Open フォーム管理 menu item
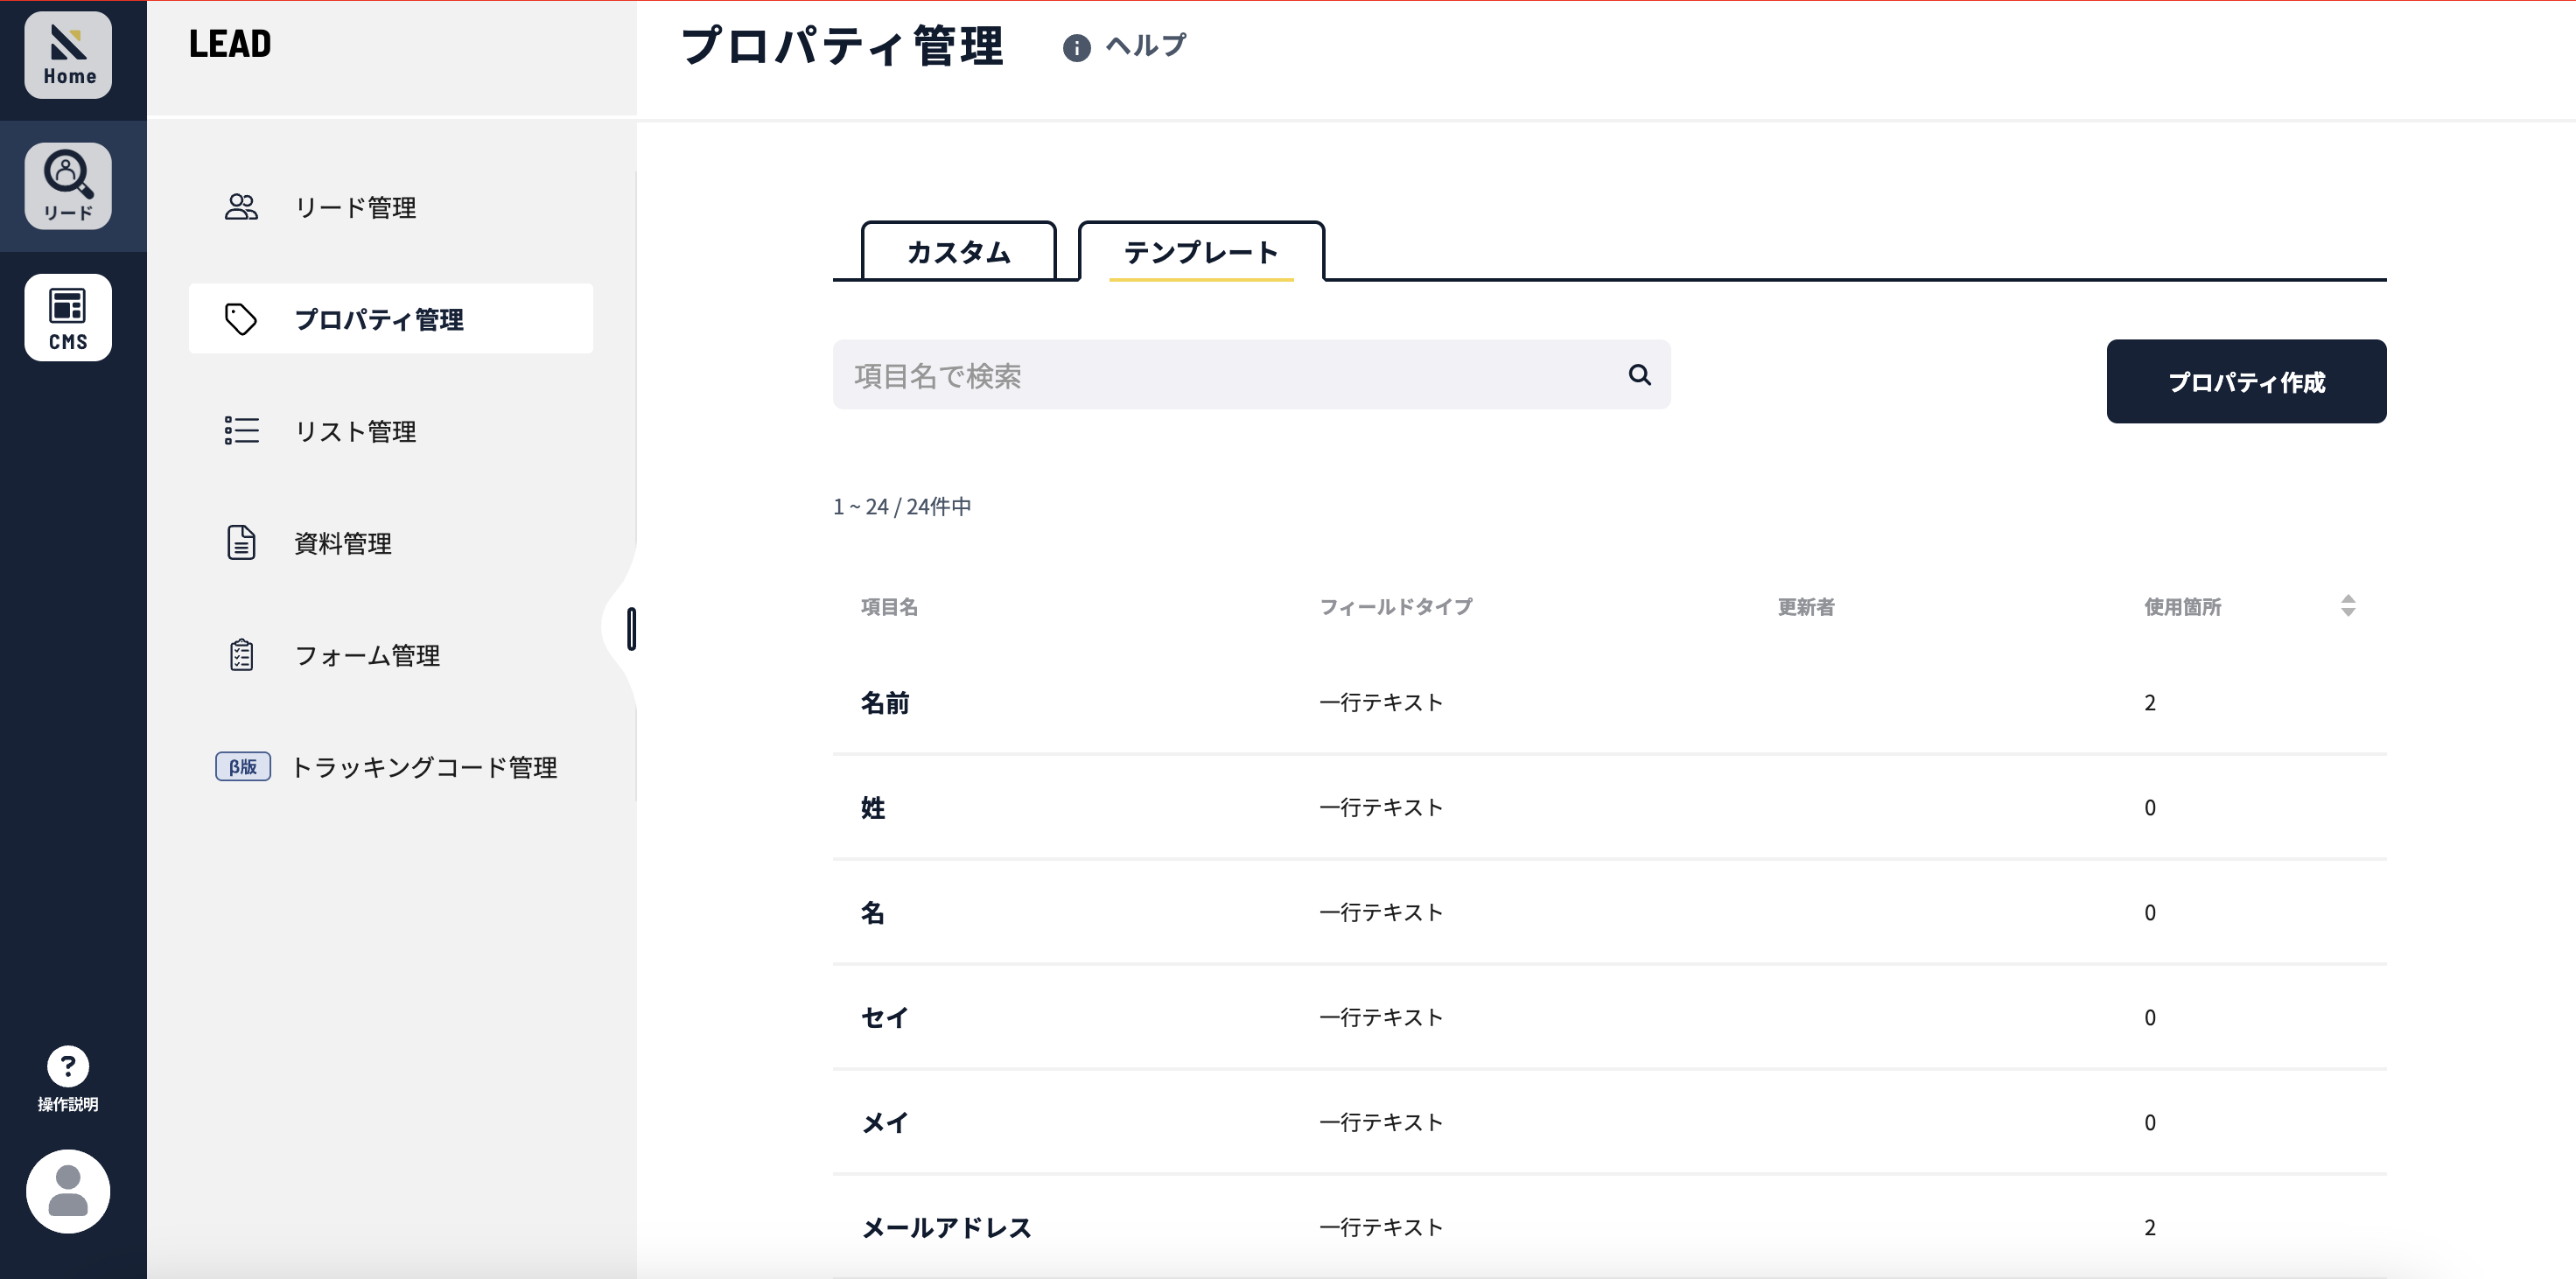The image size is (2576, 1279). point(391,655)
